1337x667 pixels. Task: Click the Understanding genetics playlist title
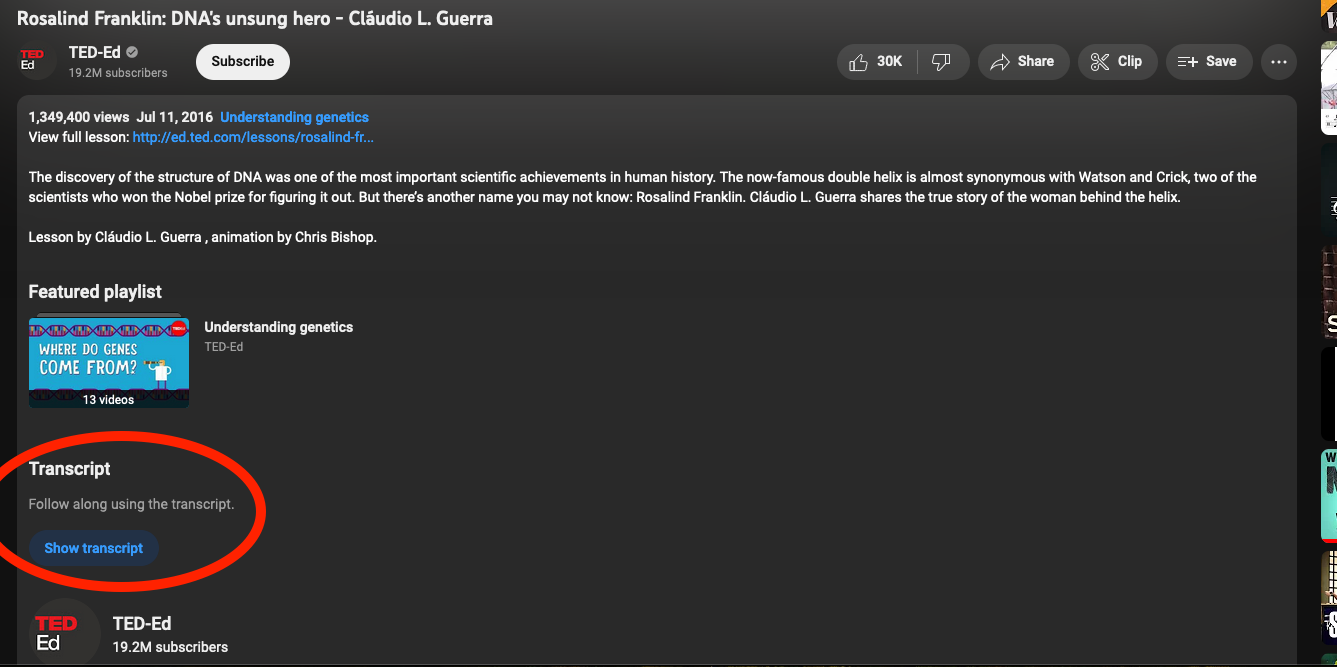(278, 327)
